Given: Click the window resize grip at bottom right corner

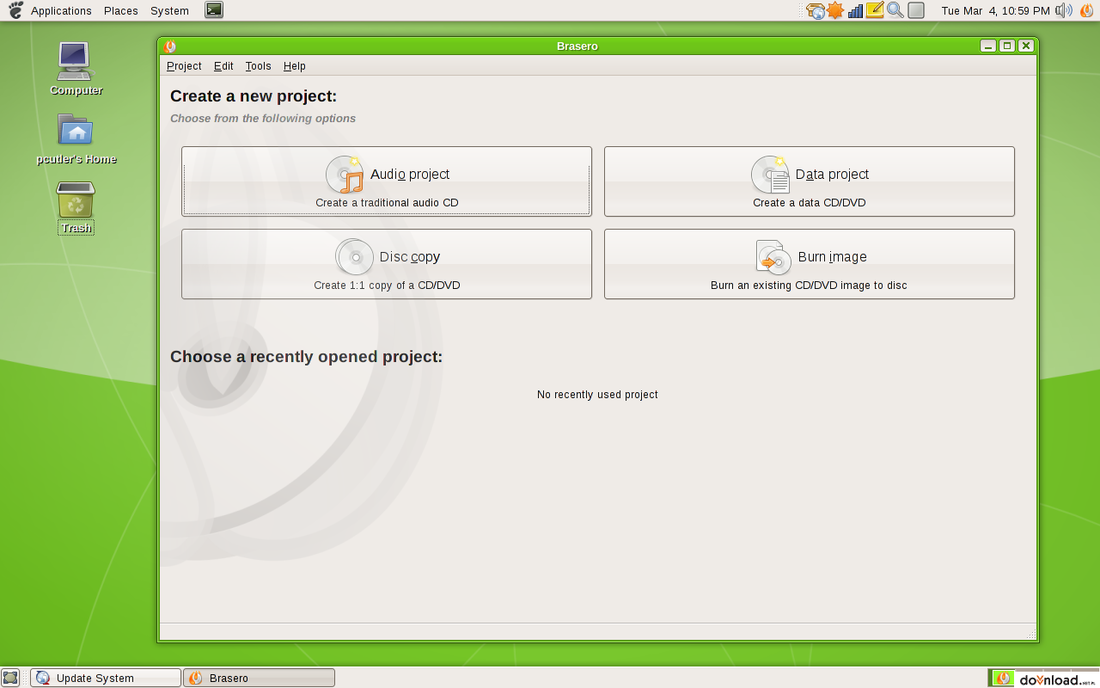Looking at the screenshot, I should [1031, 634].
